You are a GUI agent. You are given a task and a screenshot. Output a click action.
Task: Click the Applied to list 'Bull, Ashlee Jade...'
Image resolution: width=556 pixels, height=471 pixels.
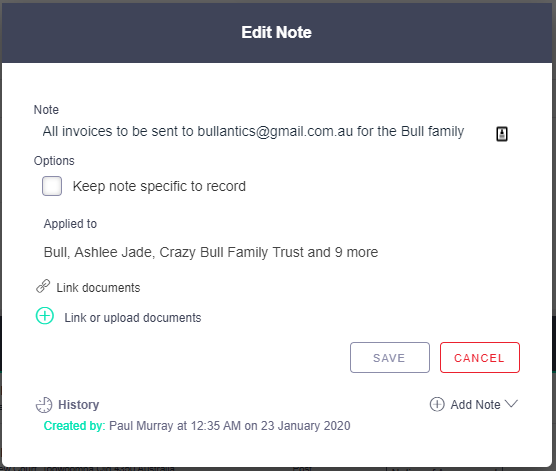click(211, 252)
